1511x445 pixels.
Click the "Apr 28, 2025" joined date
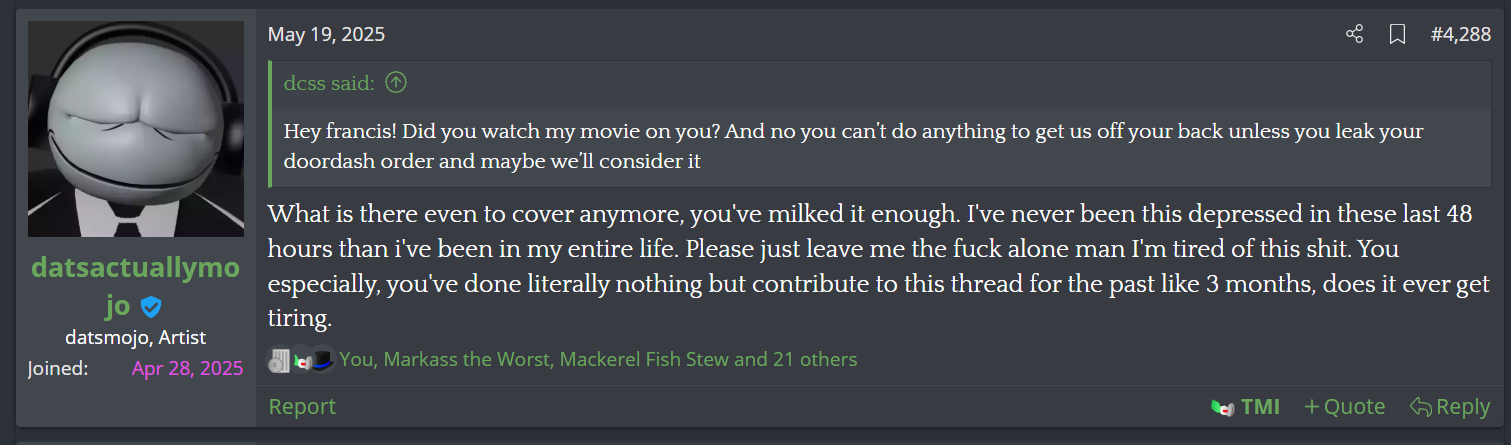187,368
